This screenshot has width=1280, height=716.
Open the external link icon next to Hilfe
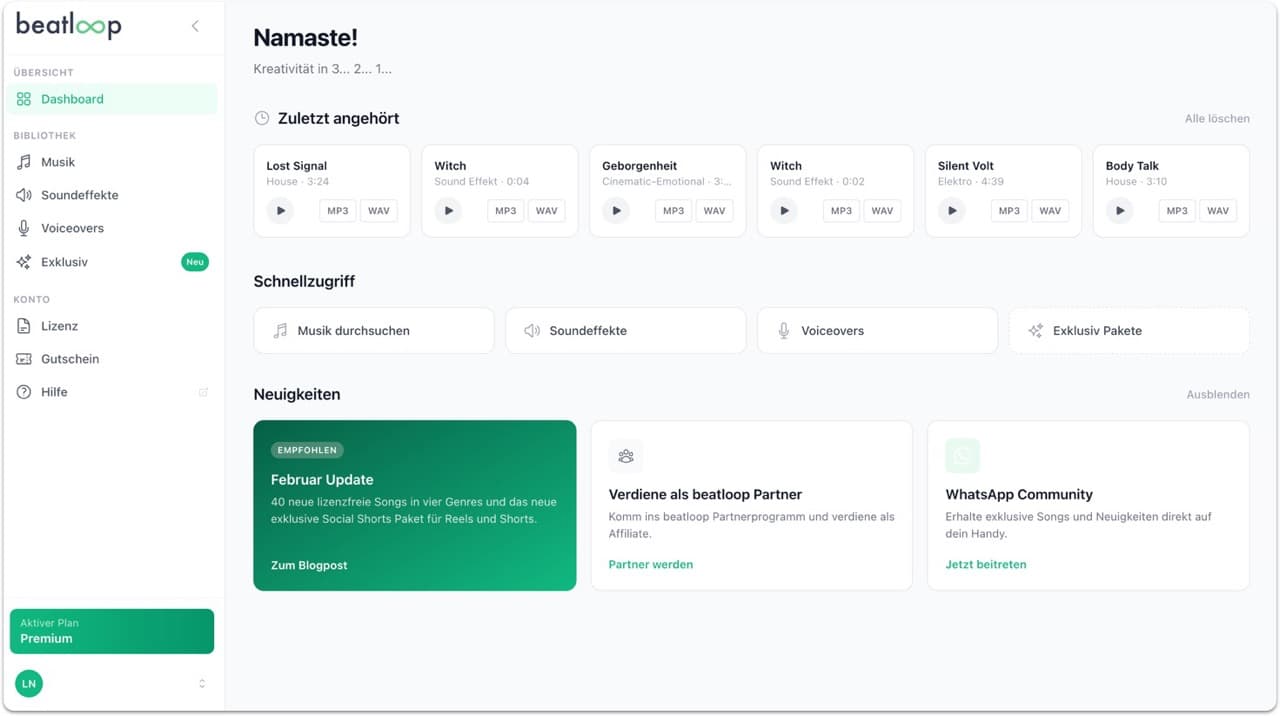click(203, 391)
